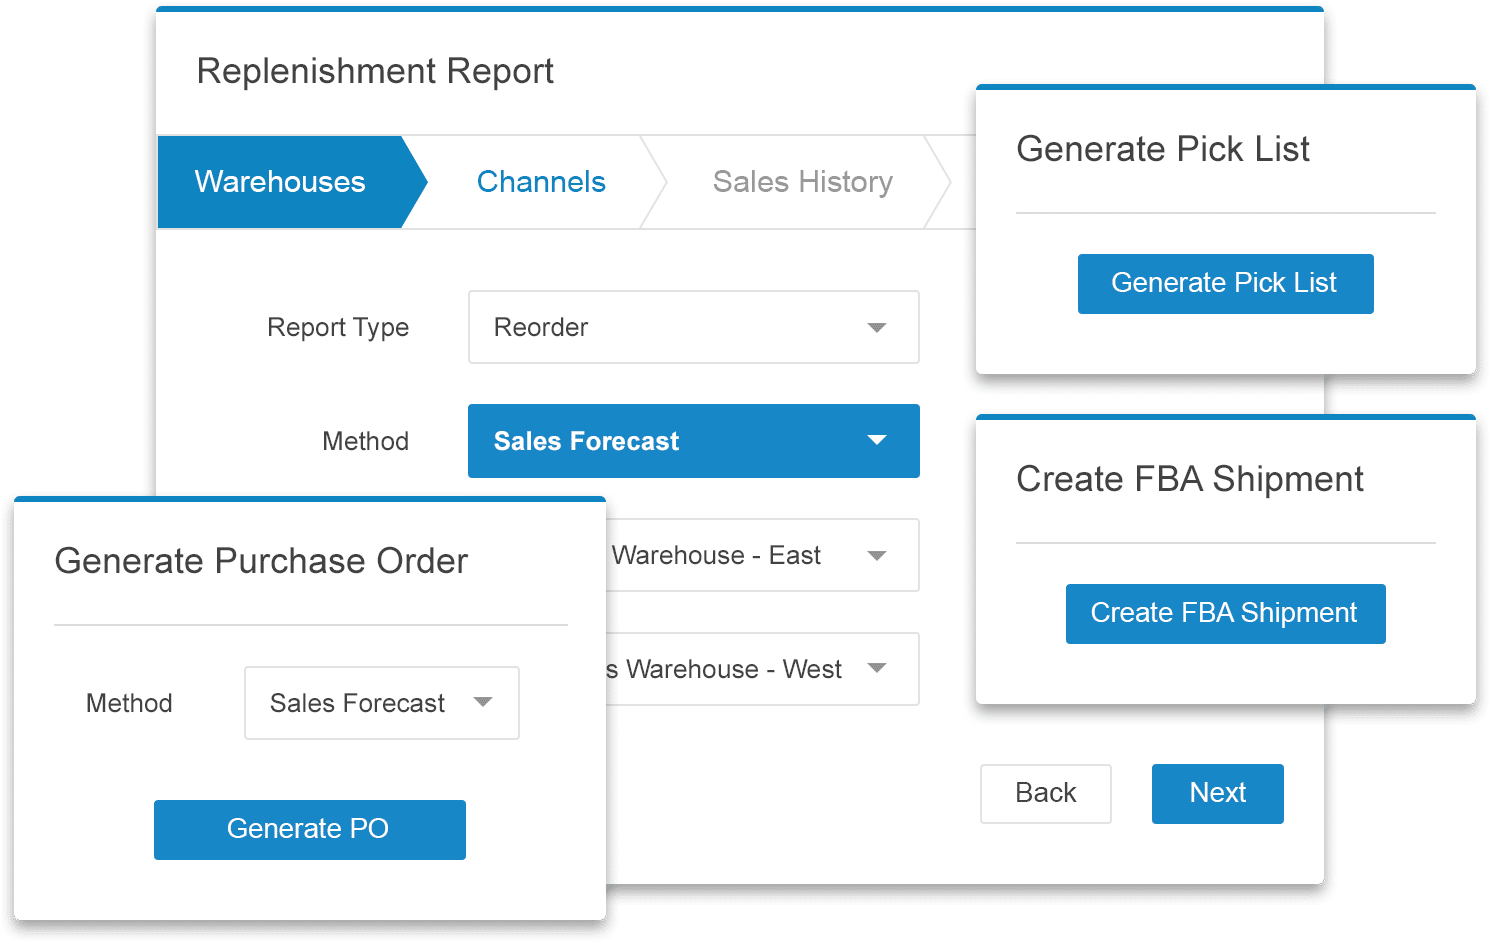The height and width of the screenshot is (942, 1490).
Task: Go back with the Back button
Action: click(x=1045, y=793)
